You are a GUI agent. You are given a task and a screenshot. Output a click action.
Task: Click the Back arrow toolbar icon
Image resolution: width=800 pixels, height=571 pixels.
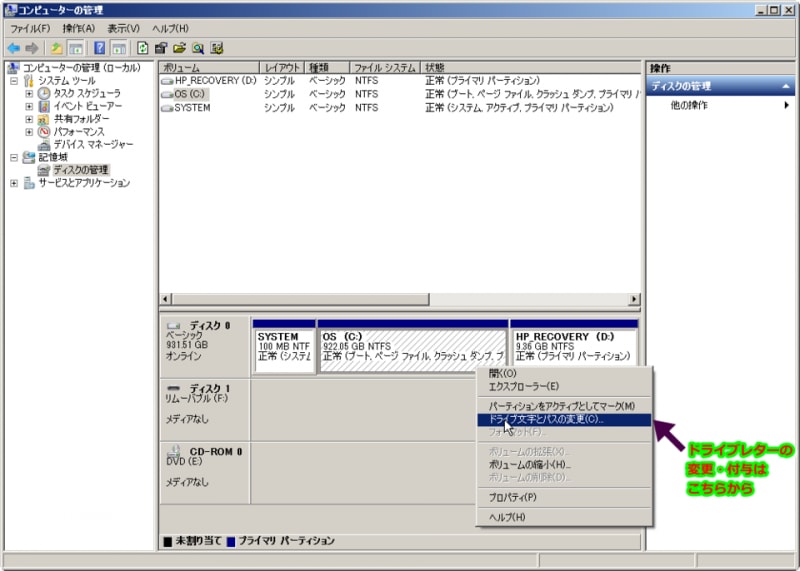[13, 48]
